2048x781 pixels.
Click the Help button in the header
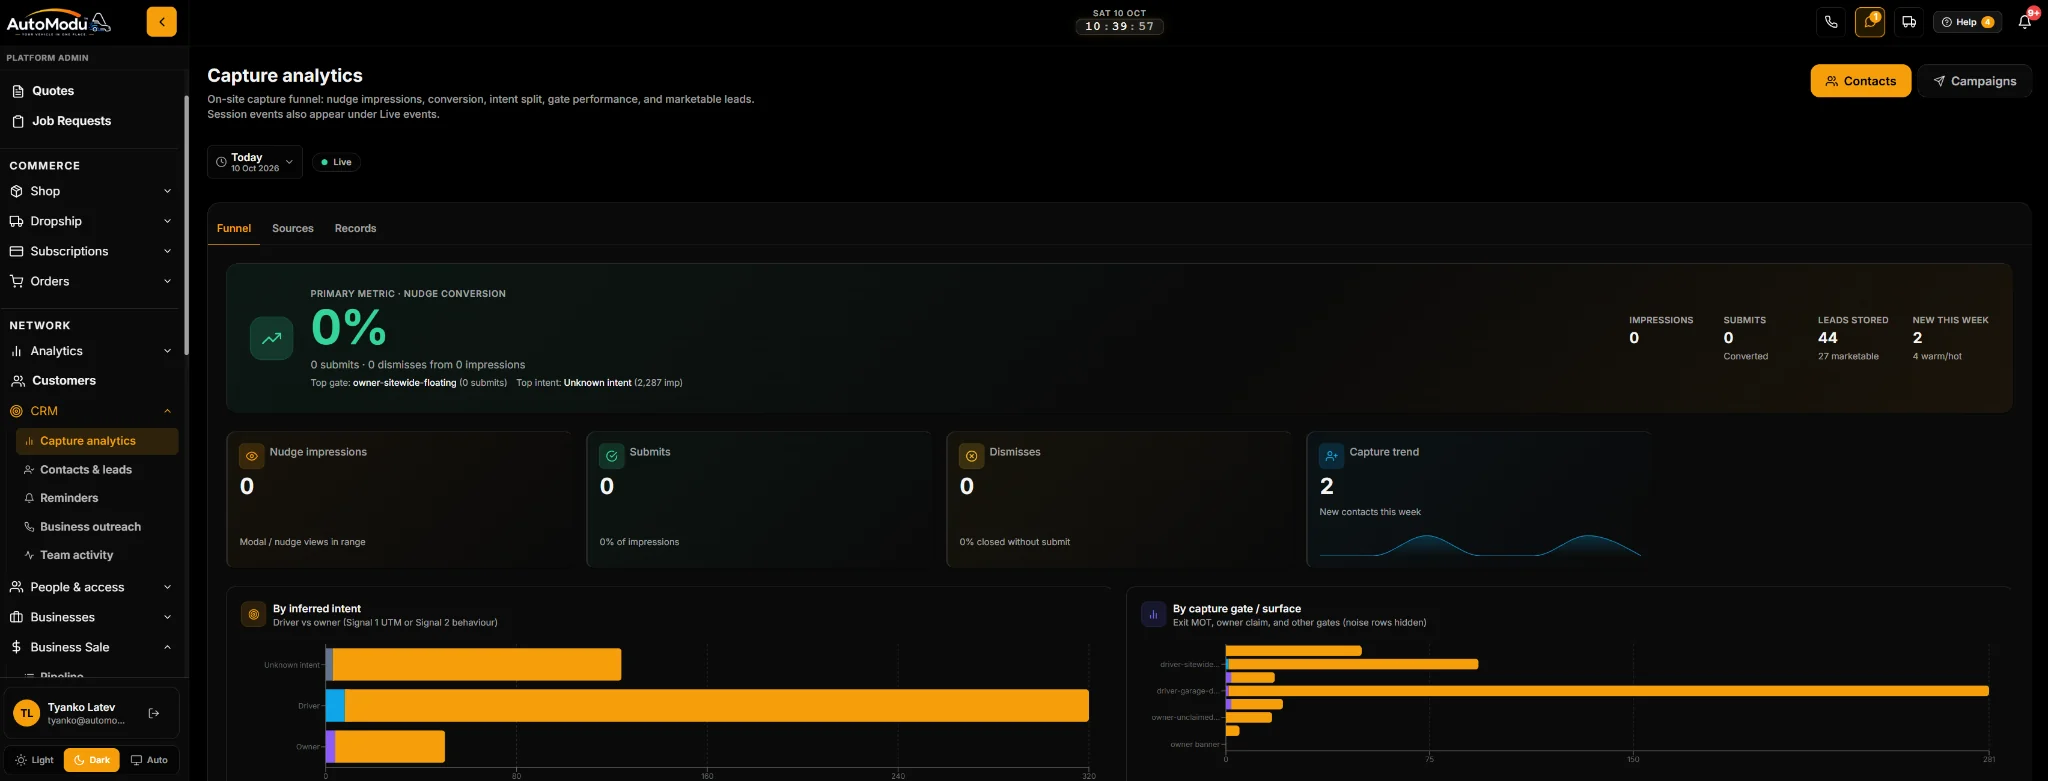tap(1967, 22)
